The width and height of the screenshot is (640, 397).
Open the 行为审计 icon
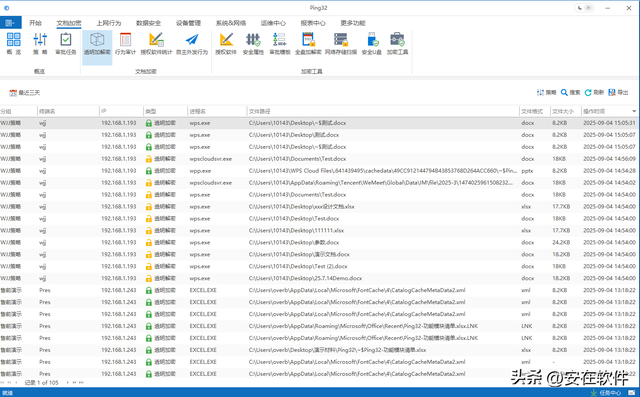point(125,43)
